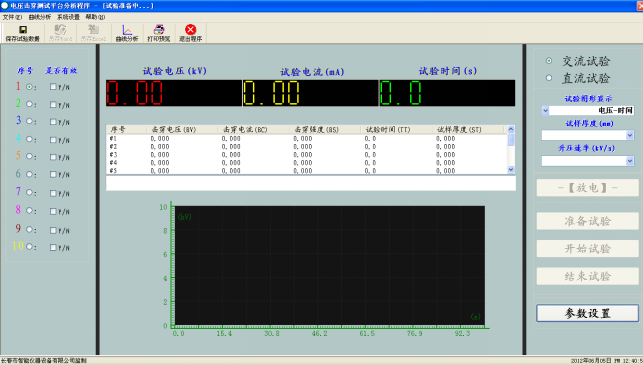The height and width of the screenshot is (365, 643).
Task: Tick the Y/N checkbox for sample 1
Action: point(53,87)
